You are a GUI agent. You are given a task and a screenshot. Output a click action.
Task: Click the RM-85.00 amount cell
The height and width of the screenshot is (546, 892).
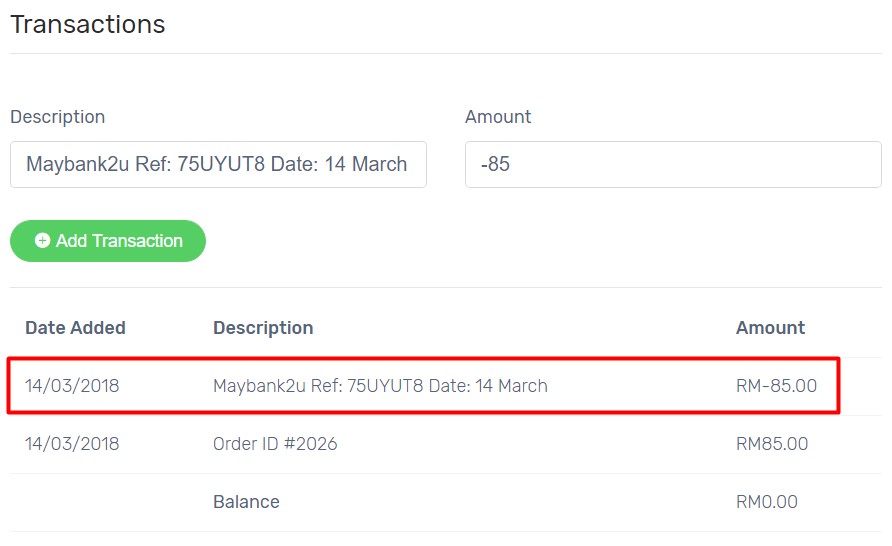777,386
